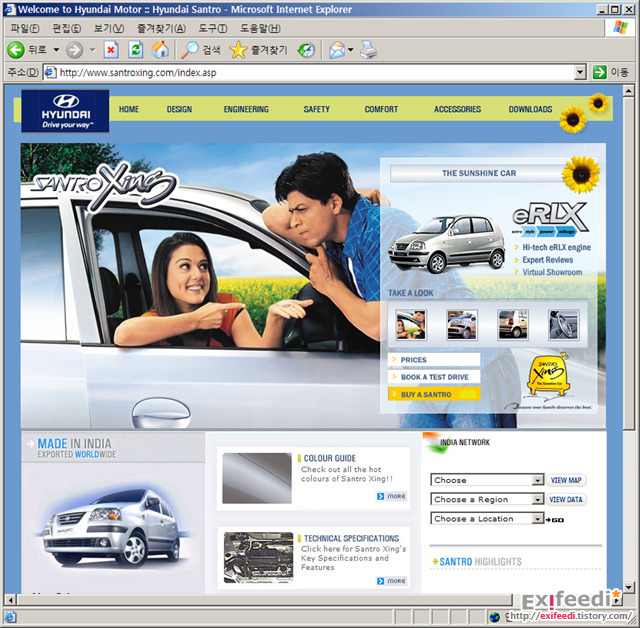Open the Mail envelope icon
The width and height of the screenshot is (640, 628).
pyautogui.click(x=337, y=50)
